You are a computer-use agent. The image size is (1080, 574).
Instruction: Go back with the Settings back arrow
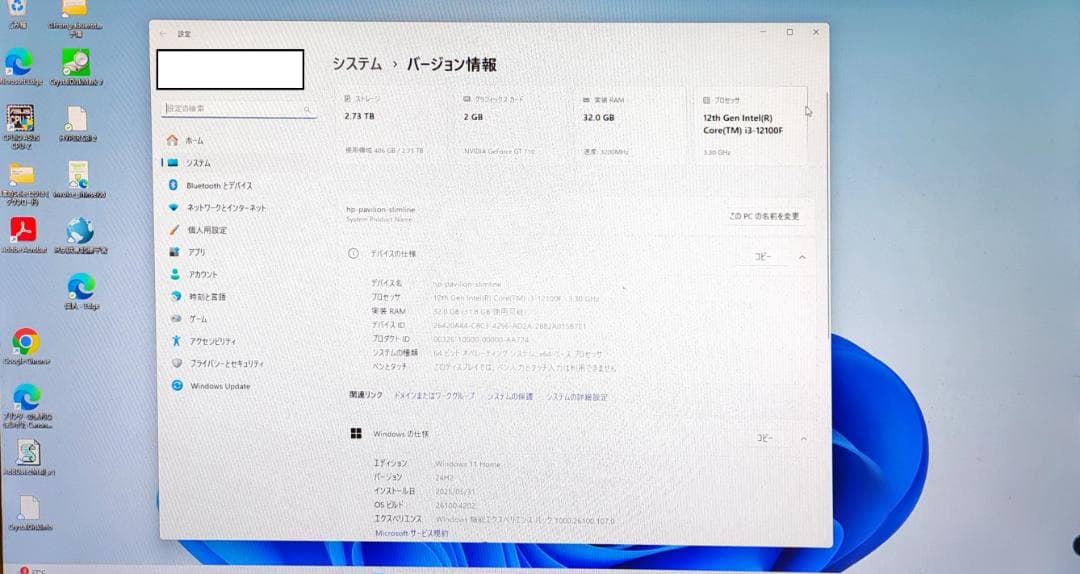pyautogui.click(x=163, y=33)
